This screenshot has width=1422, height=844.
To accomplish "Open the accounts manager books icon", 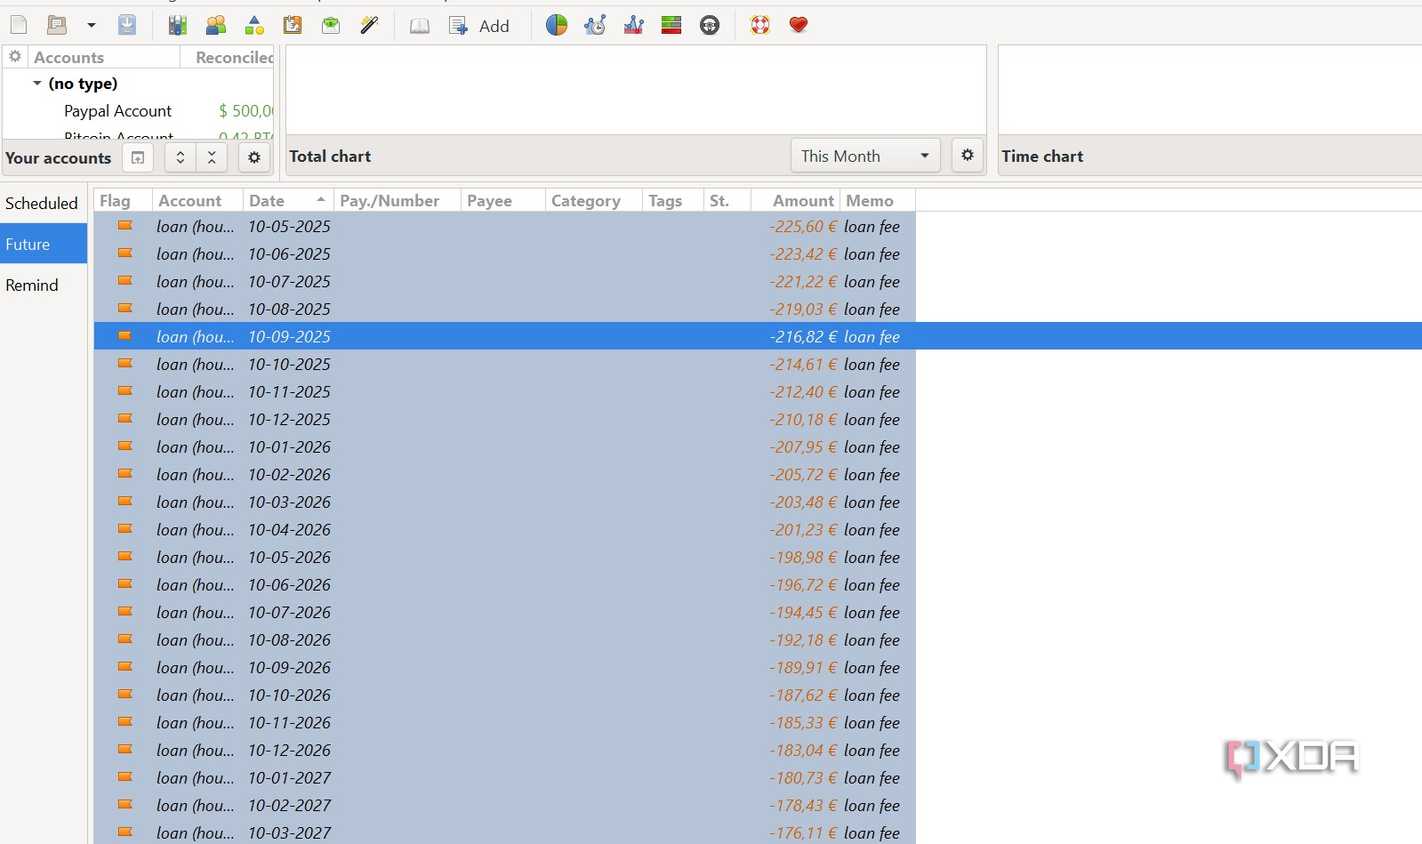I will click(177, 25).
